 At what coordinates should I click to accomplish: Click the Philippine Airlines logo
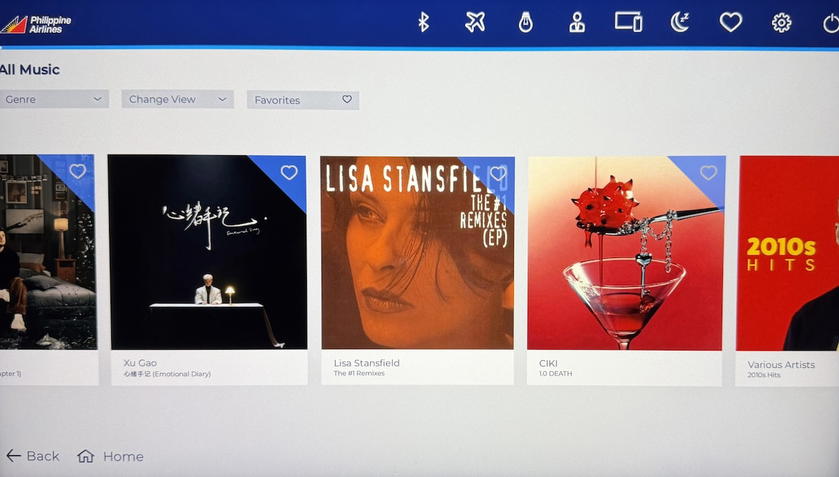click(x=36, y=24)
